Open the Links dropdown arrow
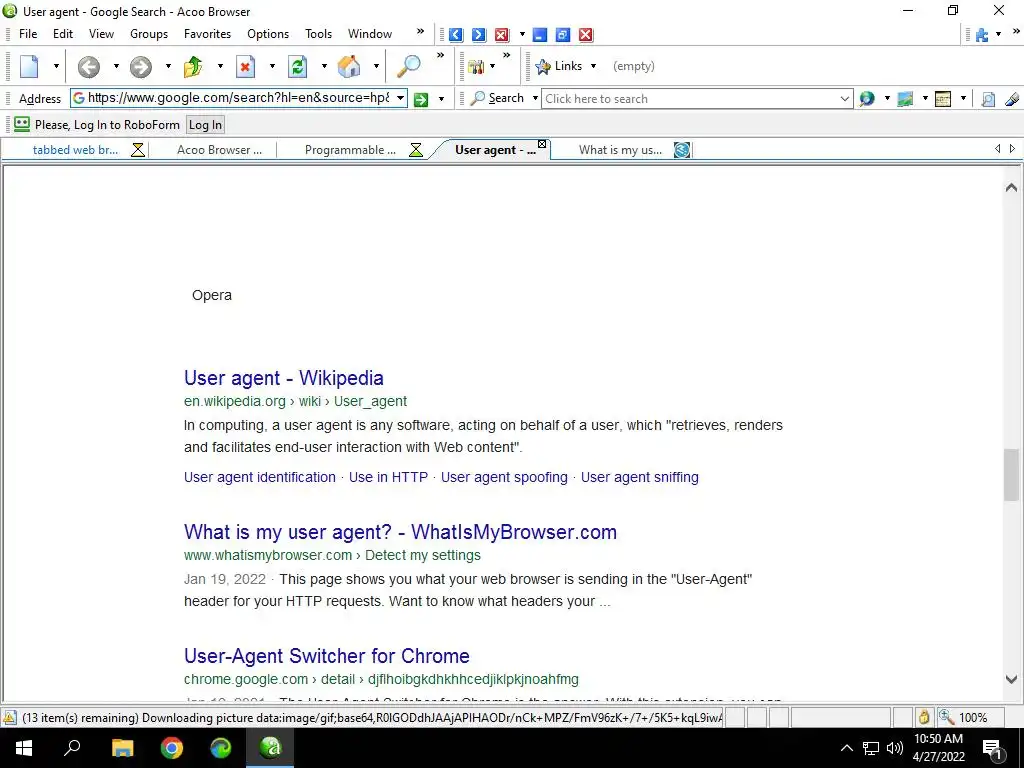Image resolution: width=1024 pixels, height=768 pixels. (x=593, y=66)
